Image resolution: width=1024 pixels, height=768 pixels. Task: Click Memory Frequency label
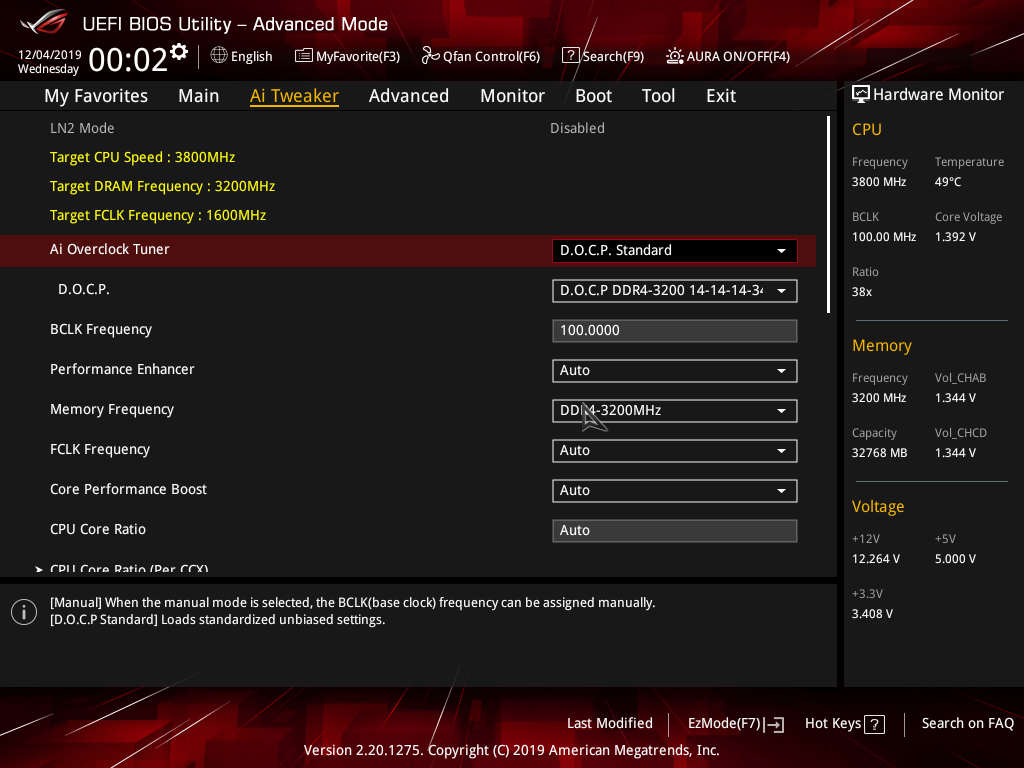[x=112, y=409]
